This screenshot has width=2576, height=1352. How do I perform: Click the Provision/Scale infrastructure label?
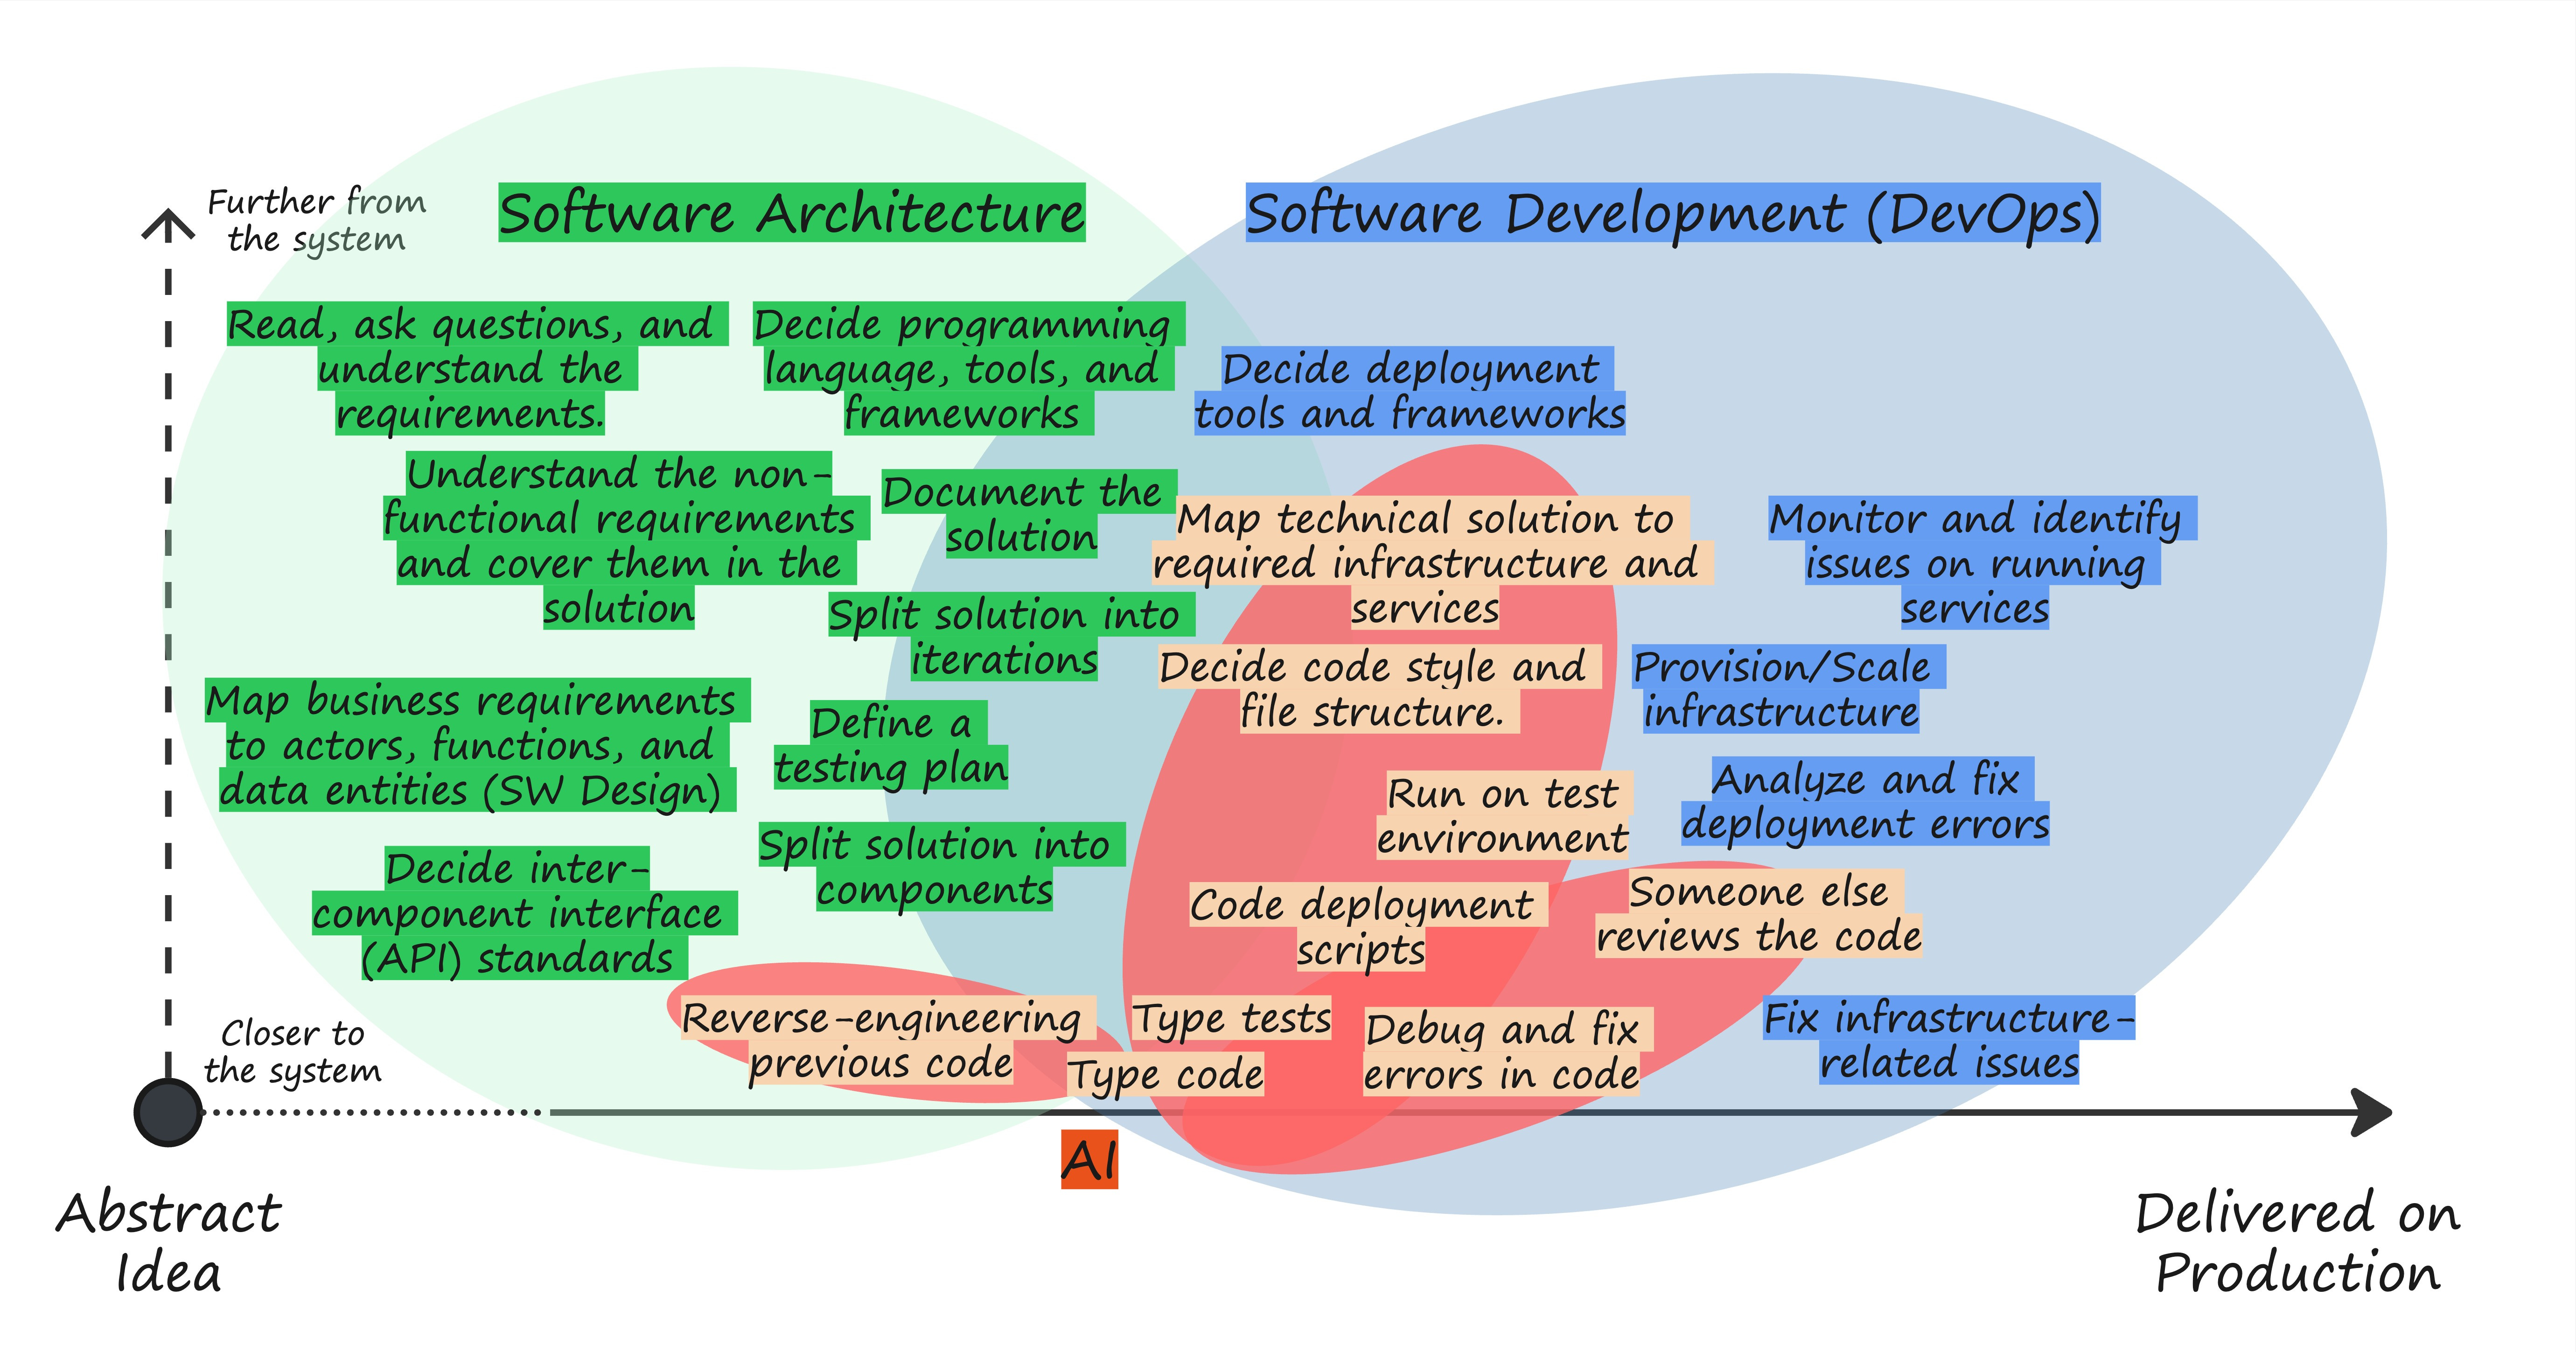click(1782, 689)
